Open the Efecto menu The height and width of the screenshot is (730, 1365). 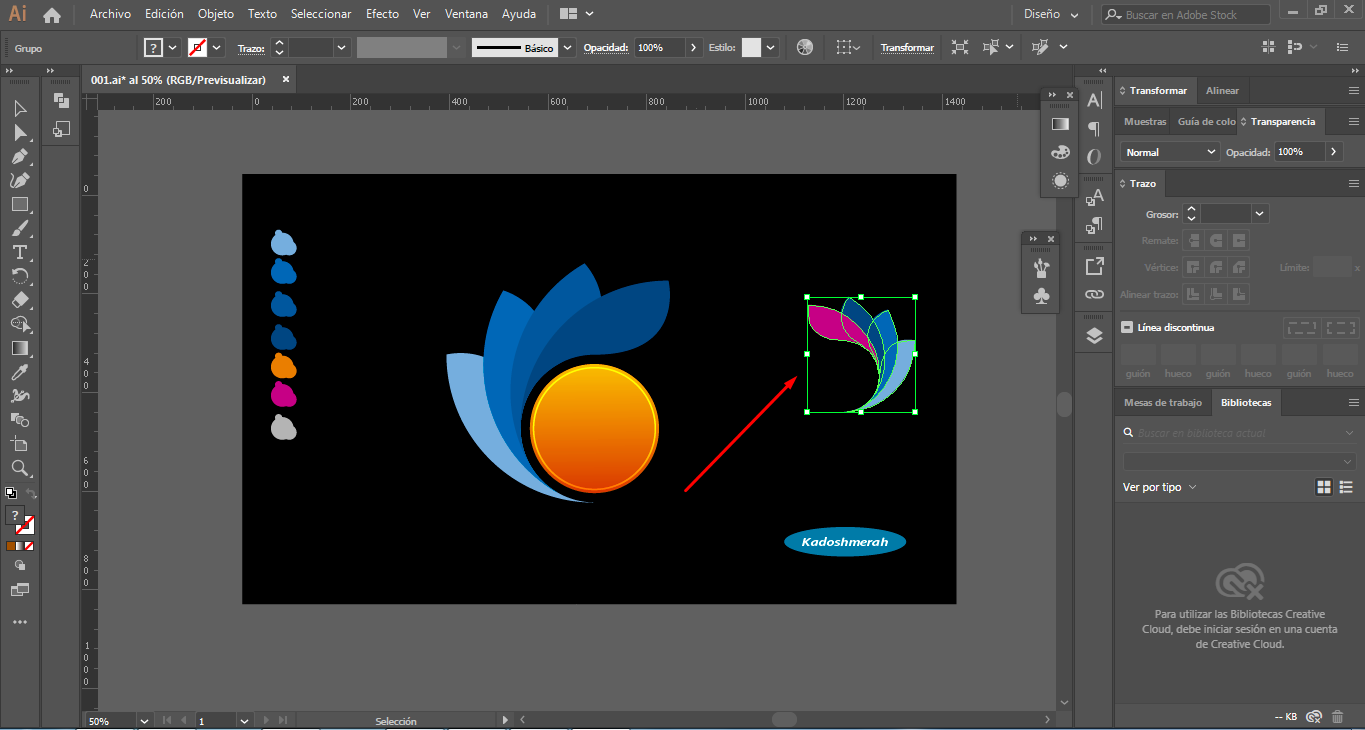click(382, 14)
